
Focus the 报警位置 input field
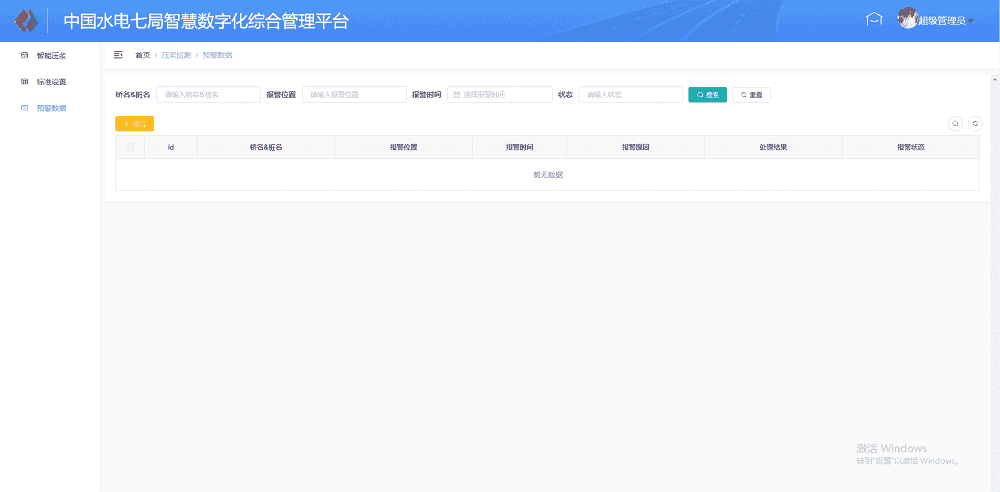tap(354, 95)
